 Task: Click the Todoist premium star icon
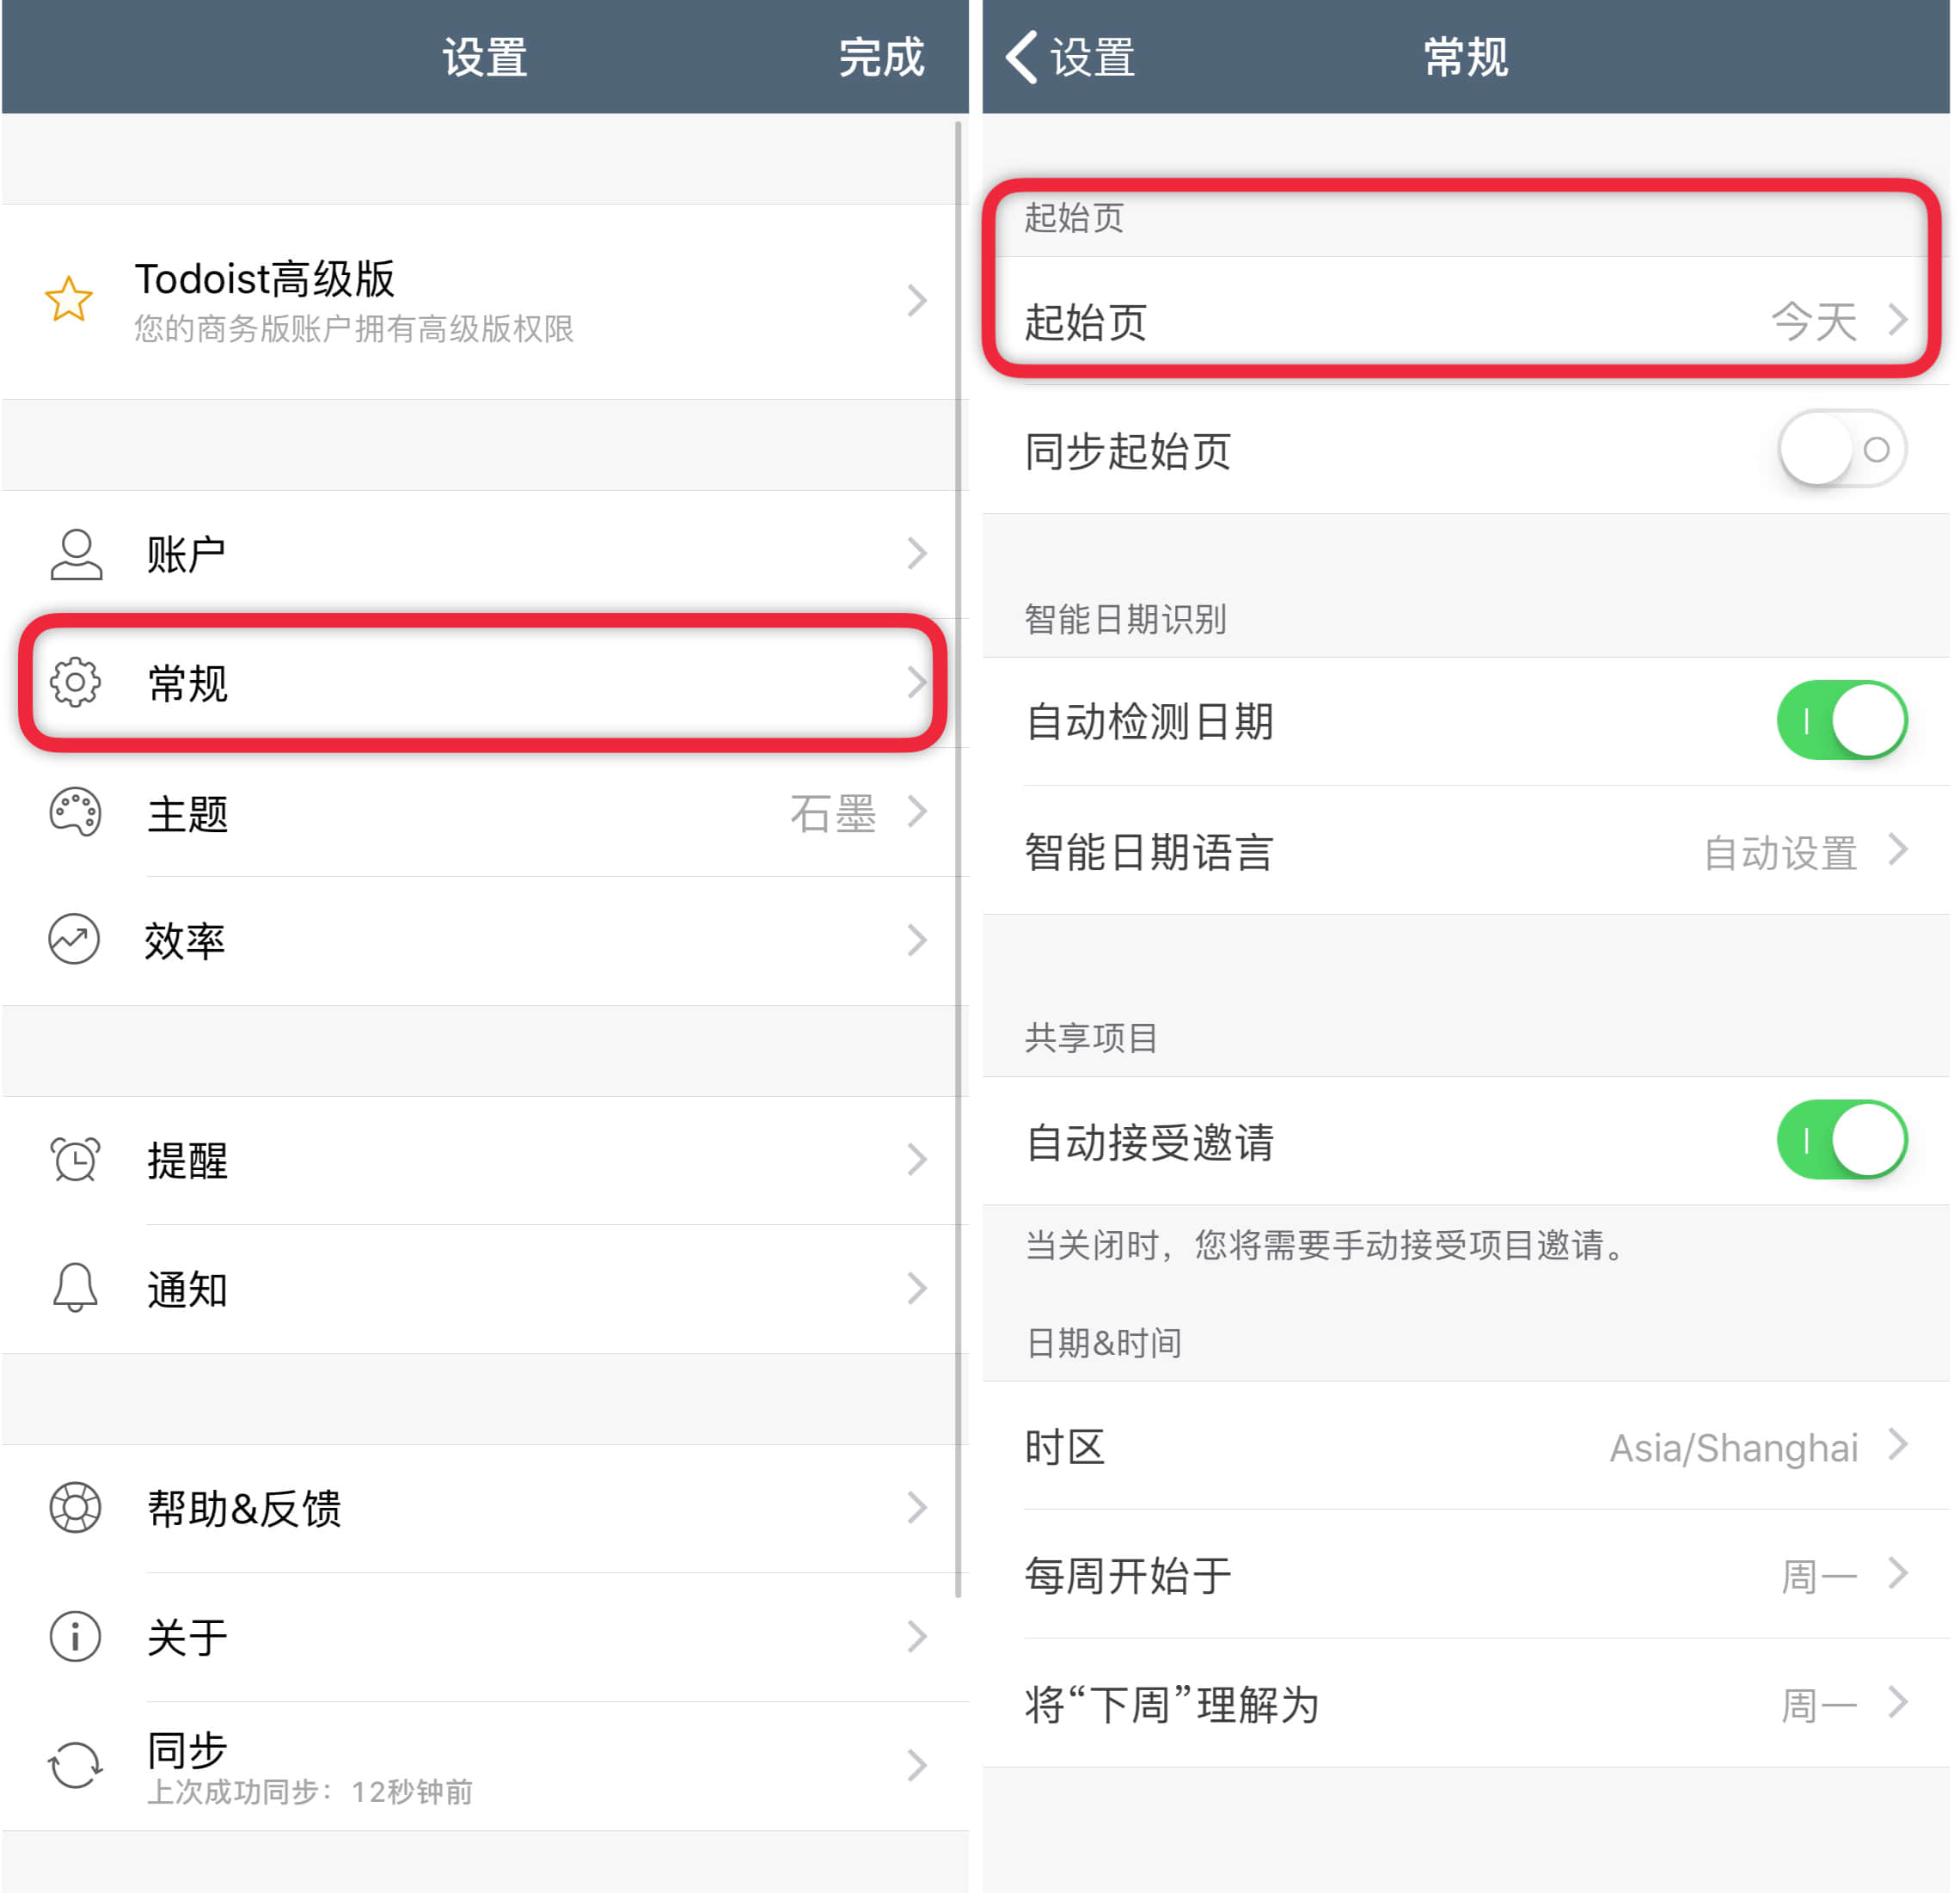(x=69, y=299)
